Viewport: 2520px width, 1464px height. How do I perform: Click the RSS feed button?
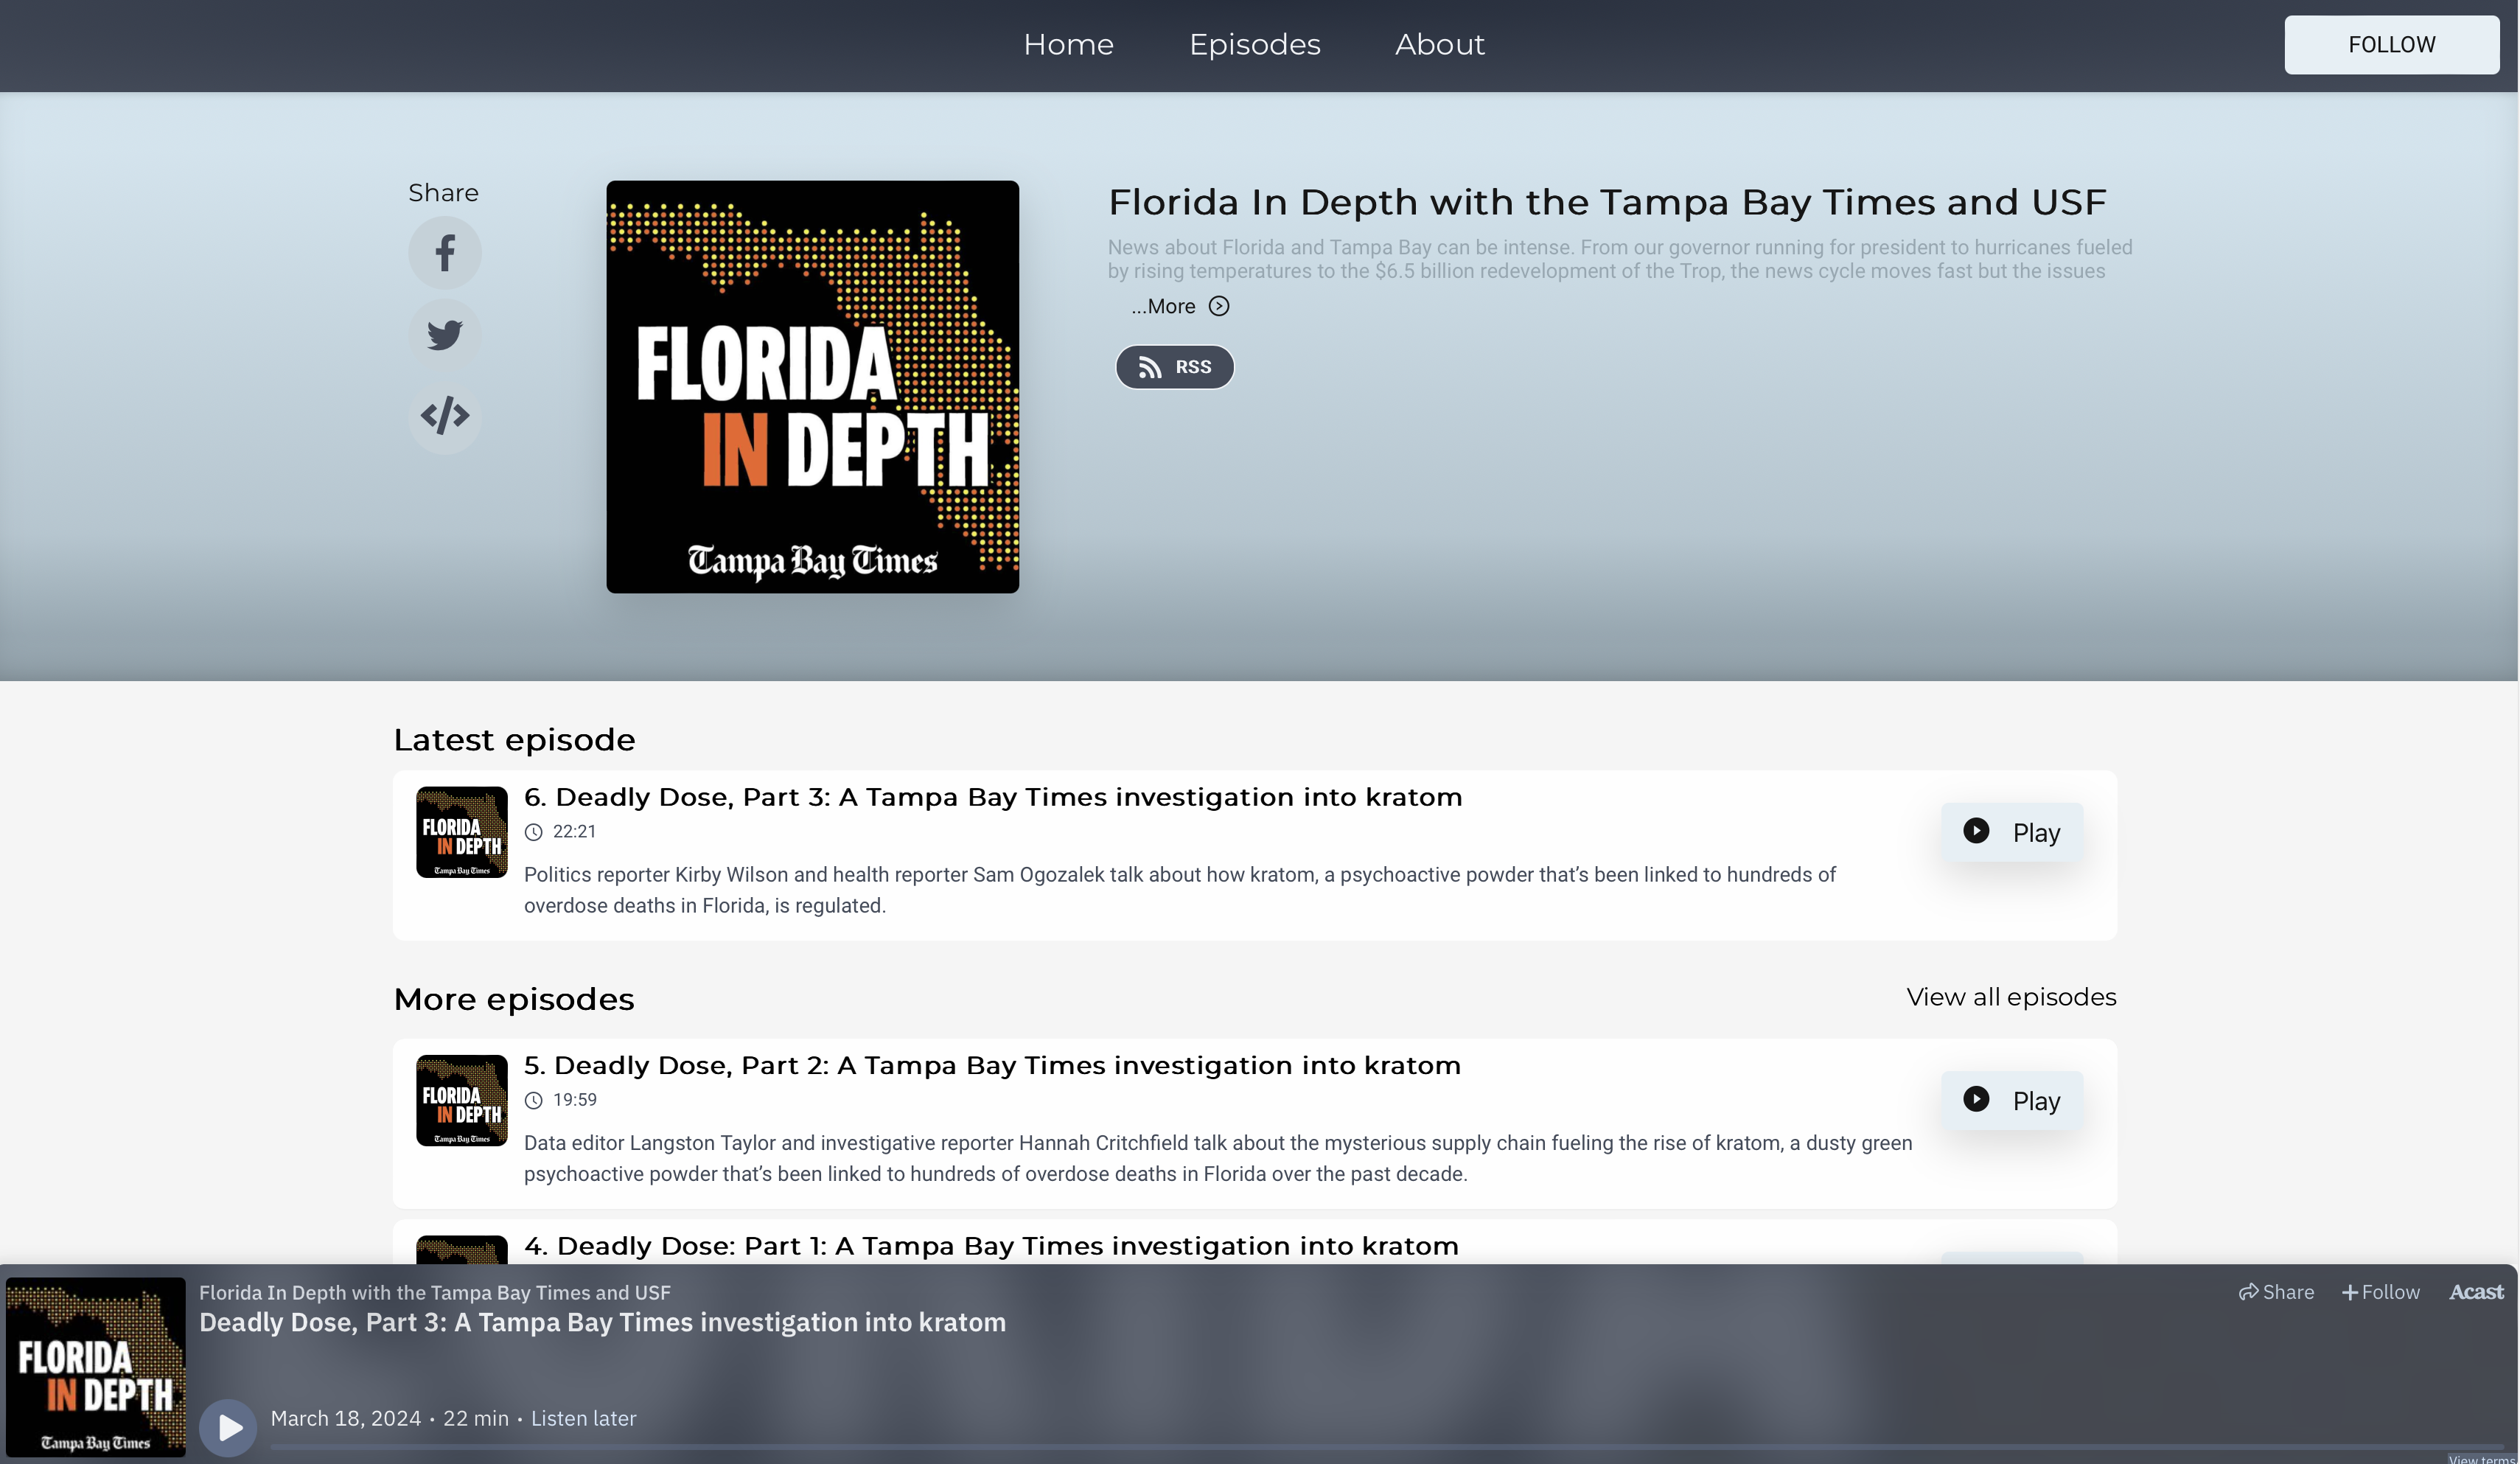[1174, 367]
